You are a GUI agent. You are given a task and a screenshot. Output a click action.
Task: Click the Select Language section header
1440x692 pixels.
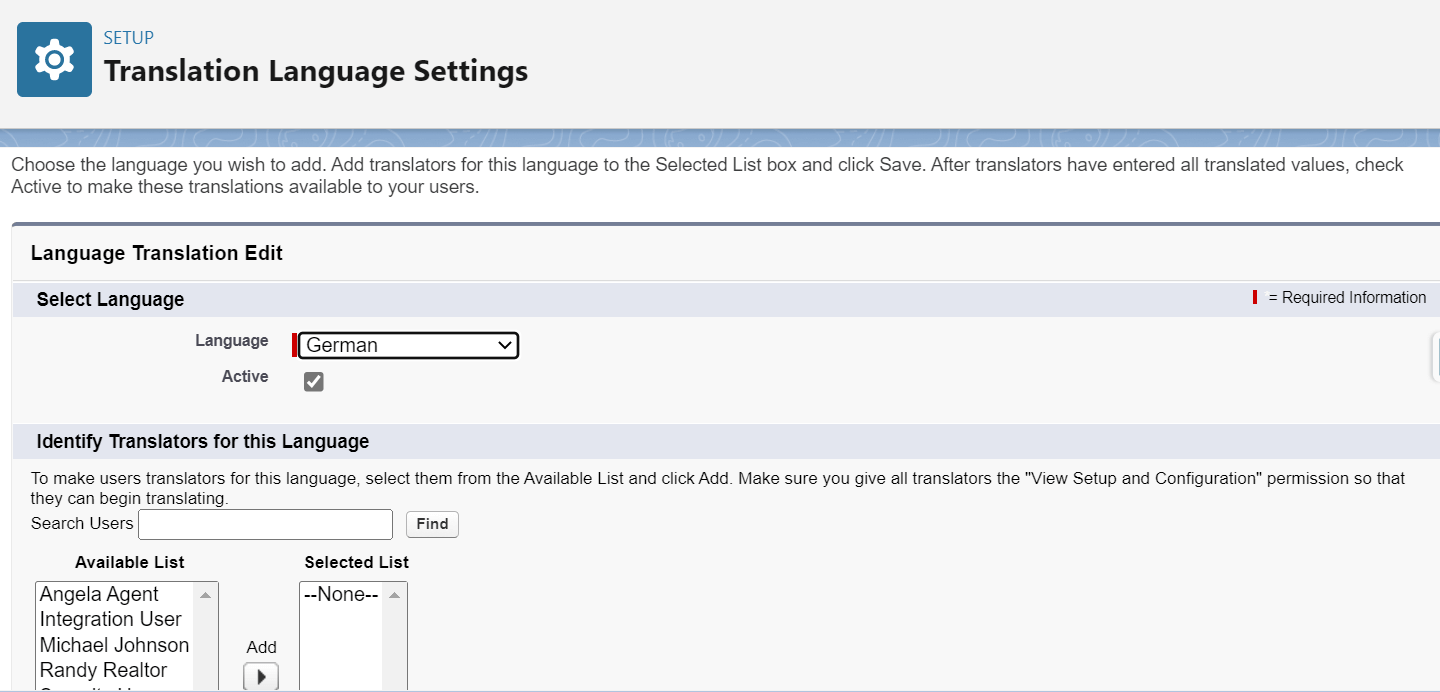pyautogui.click(x=110, y=298)
